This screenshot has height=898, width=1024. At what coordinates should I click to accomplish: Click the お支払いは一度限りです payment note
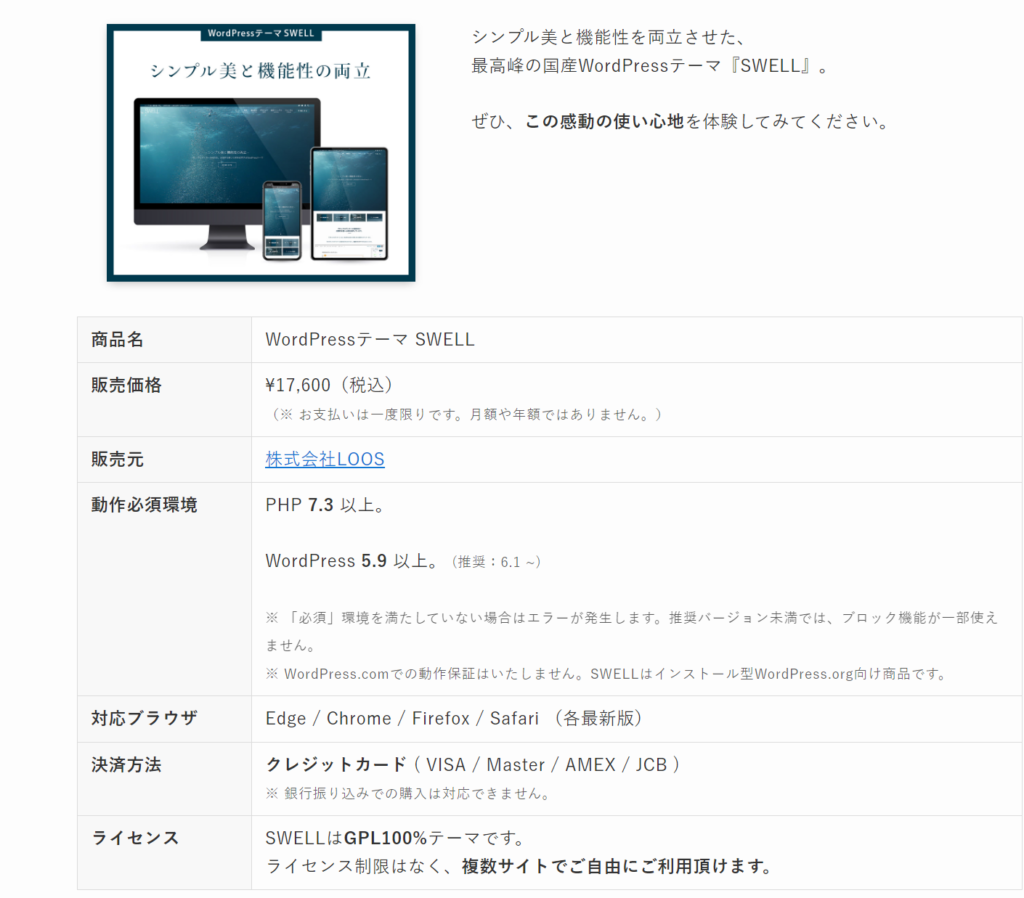466,415
